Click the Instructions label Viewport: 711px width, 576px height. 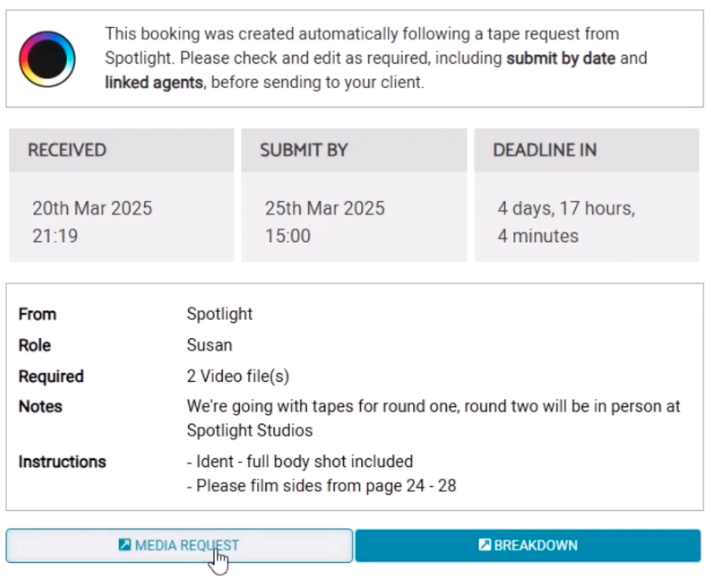pos(62,462)
